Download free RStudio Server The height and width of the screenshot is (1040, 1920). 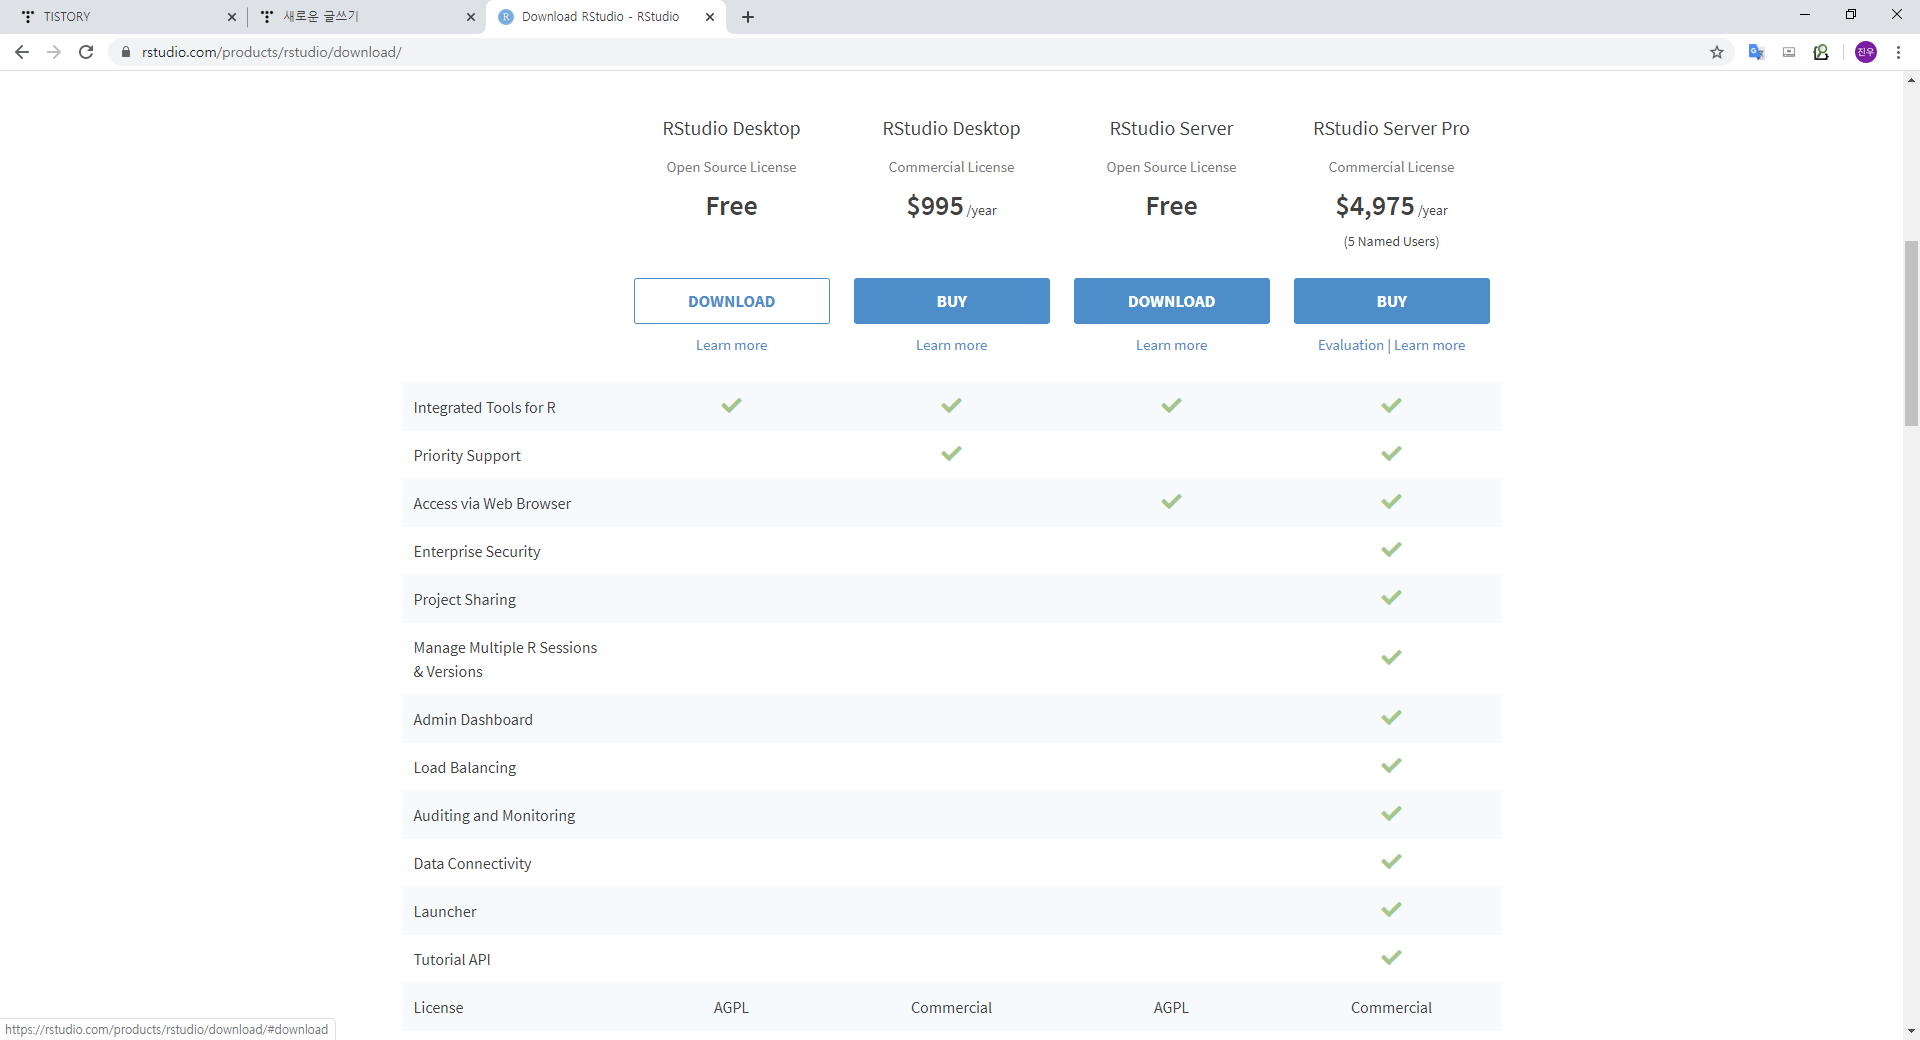(1172, 301)
